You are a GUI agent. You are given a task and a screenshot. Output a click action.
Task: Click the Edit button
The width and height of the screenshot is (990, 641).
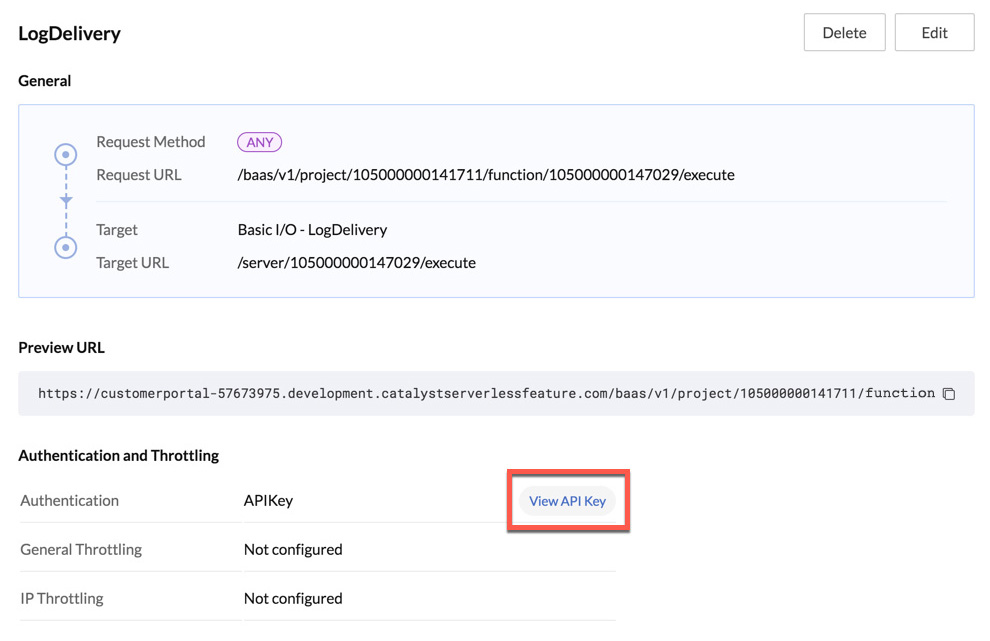[934, 32]
